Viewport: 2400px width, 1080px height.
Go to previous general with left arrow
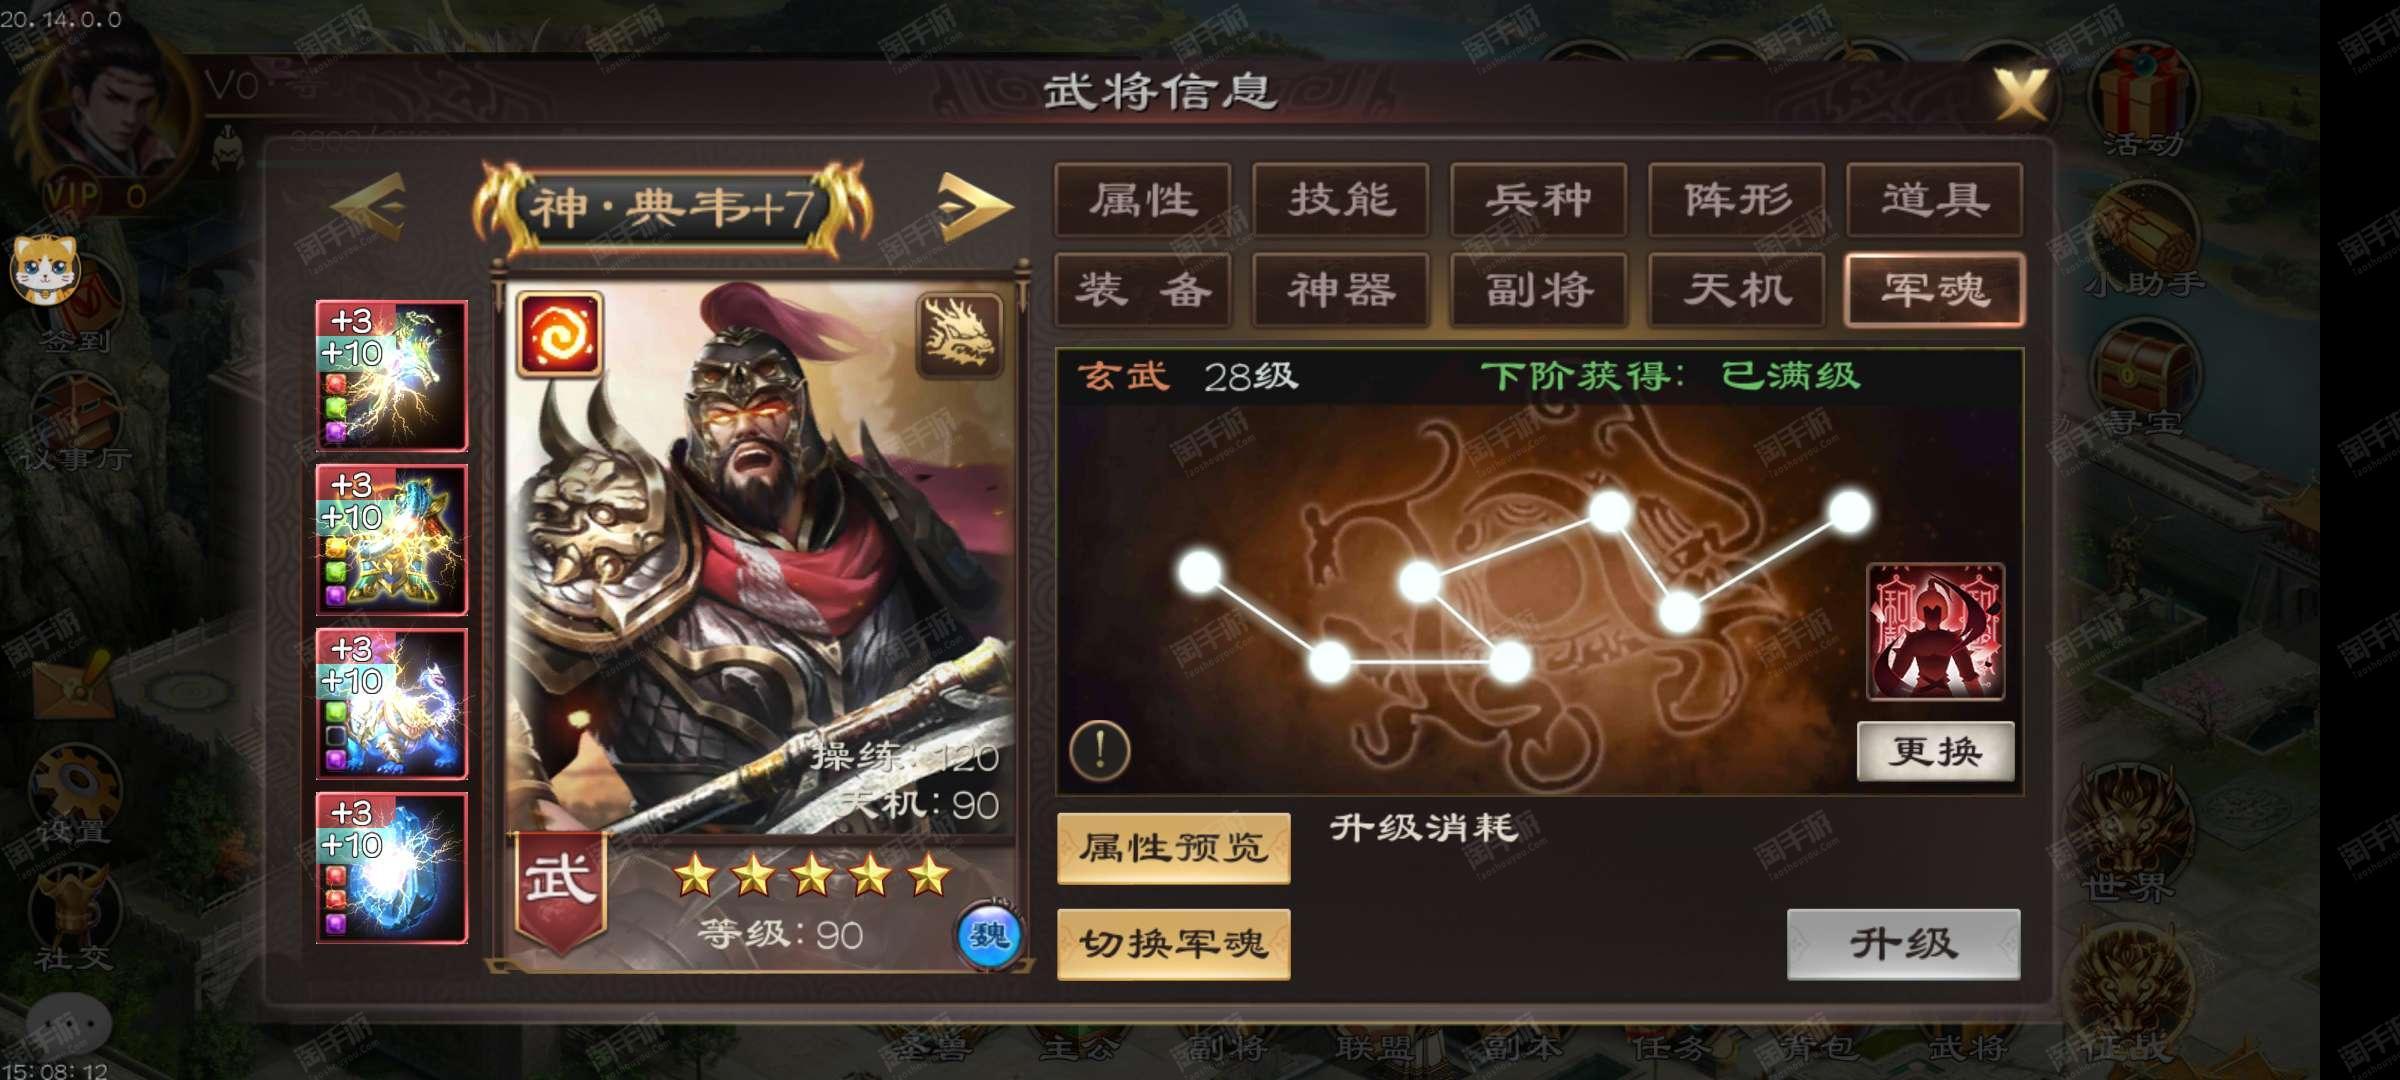370,207
